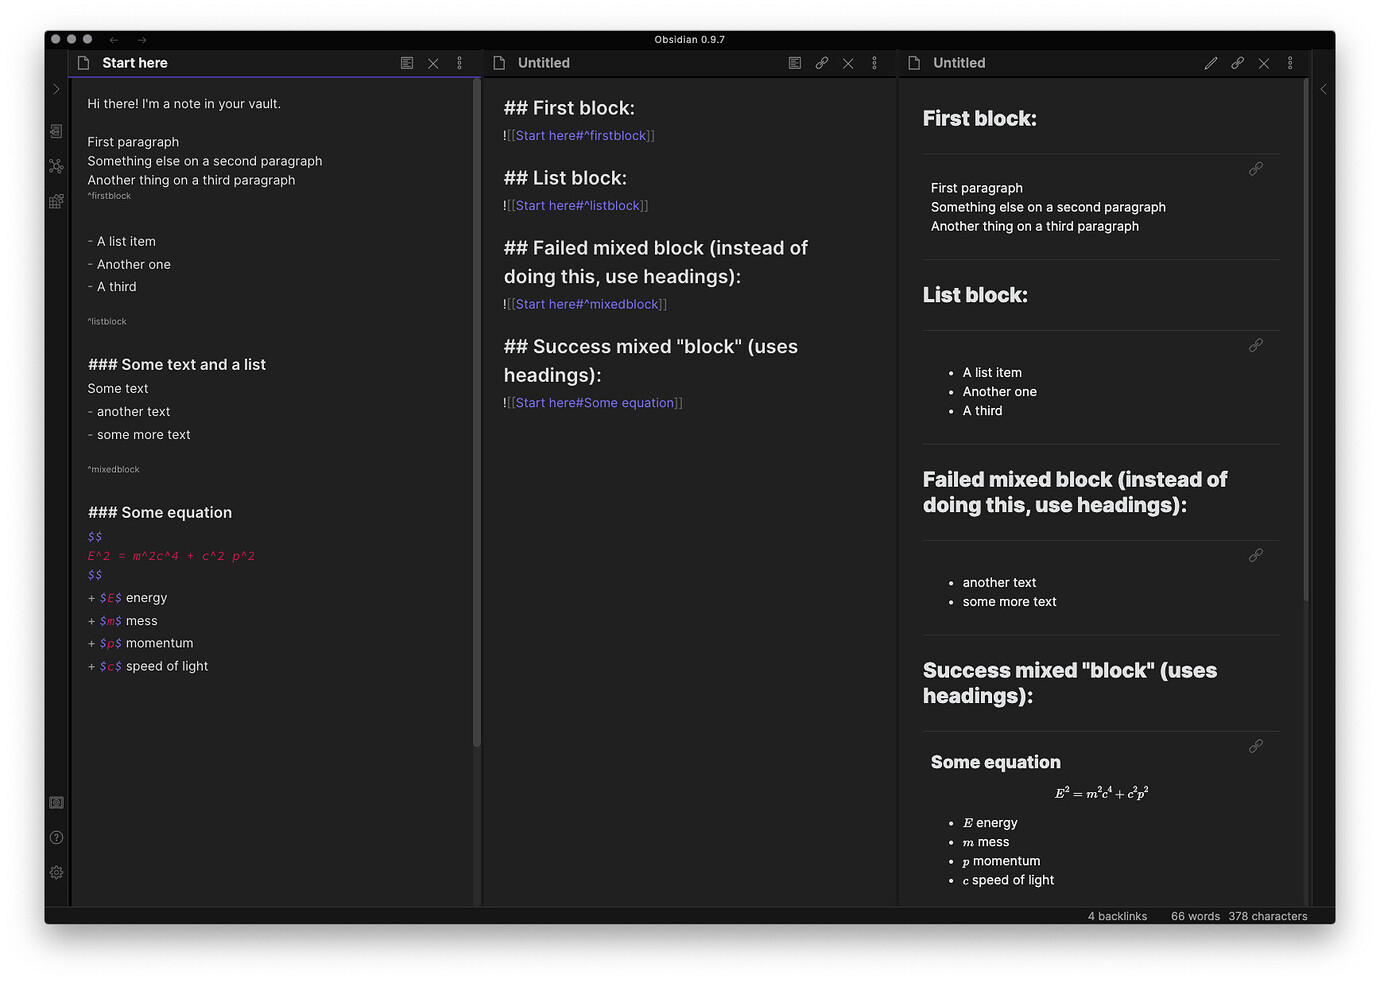Image resolution: width=1380 pixels, height=982 pixels.
Task: Click 4 backlinks in the status bar
Action: click(x=1117, y=916)
